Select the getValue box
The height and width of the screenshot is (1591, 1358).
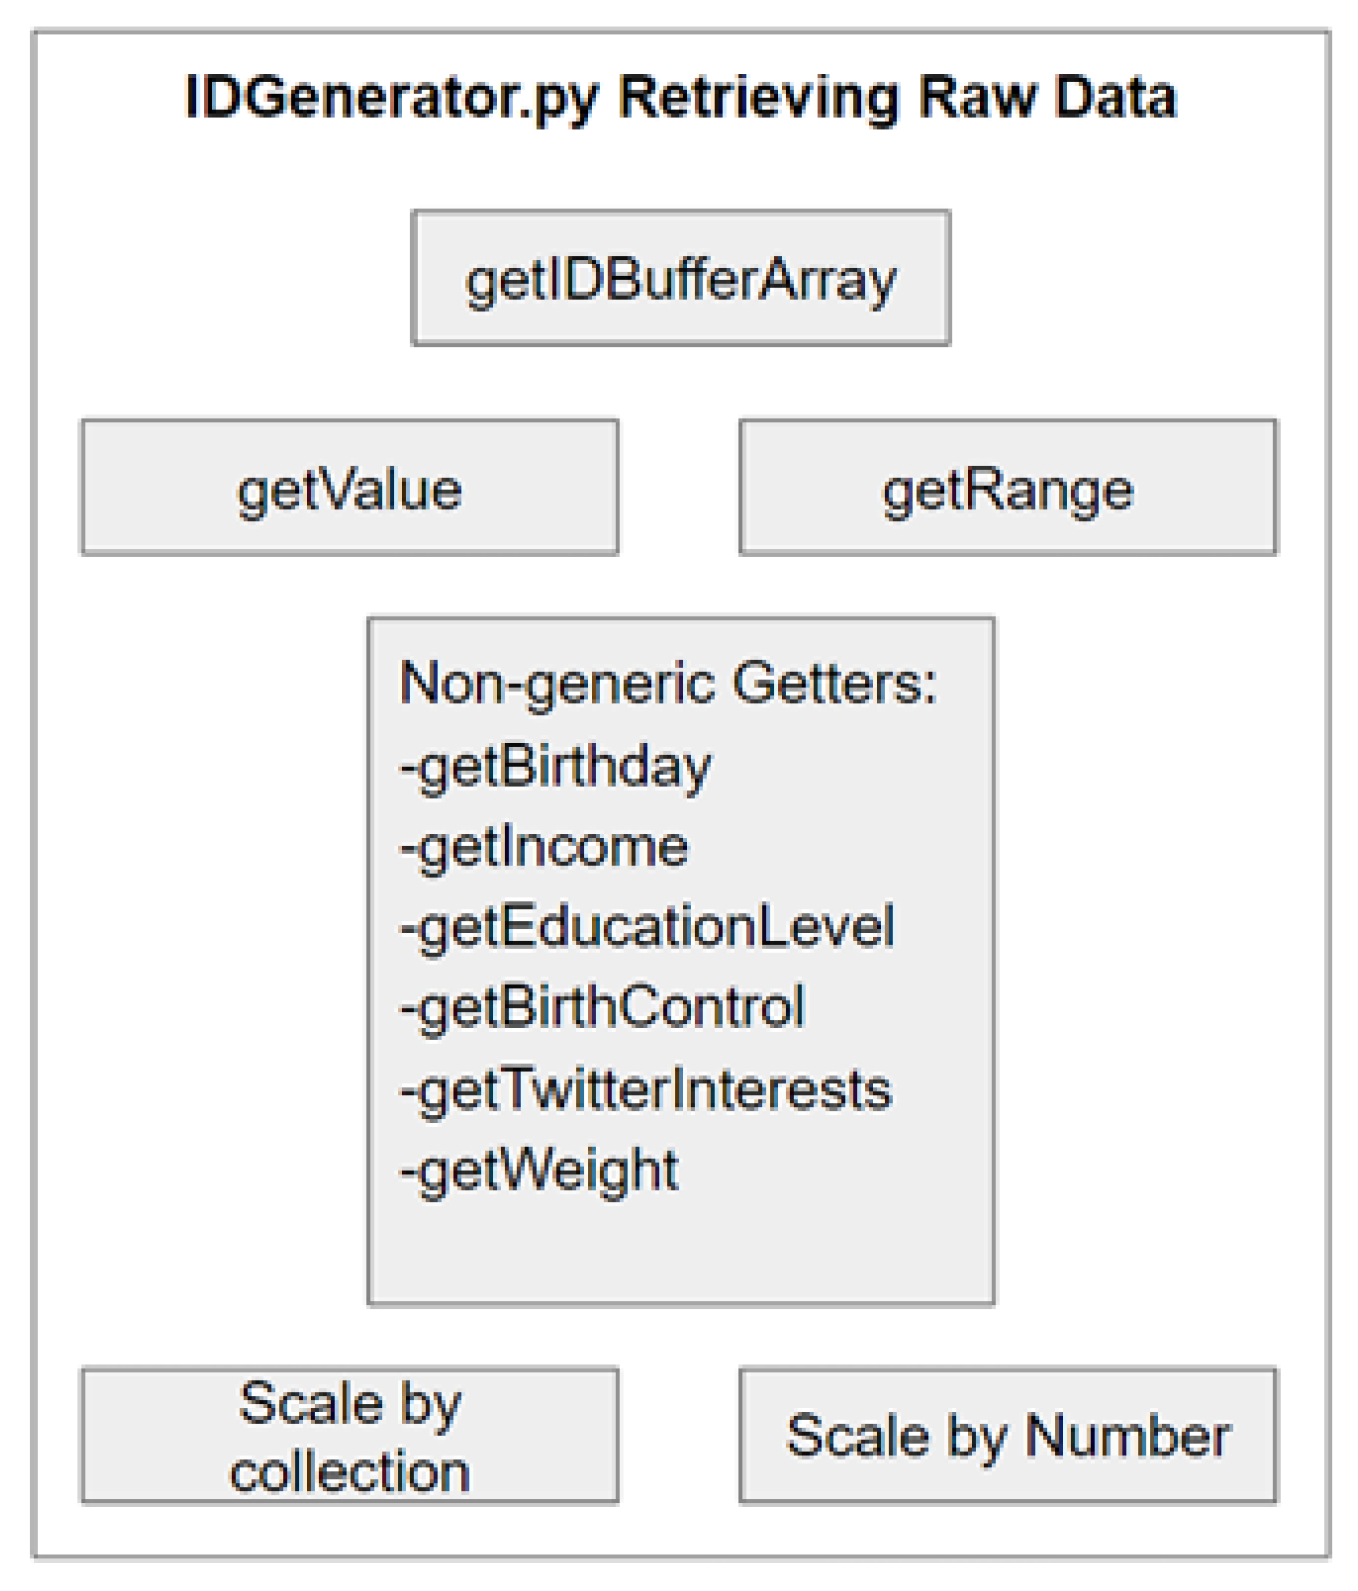click(x=350, y=488)
